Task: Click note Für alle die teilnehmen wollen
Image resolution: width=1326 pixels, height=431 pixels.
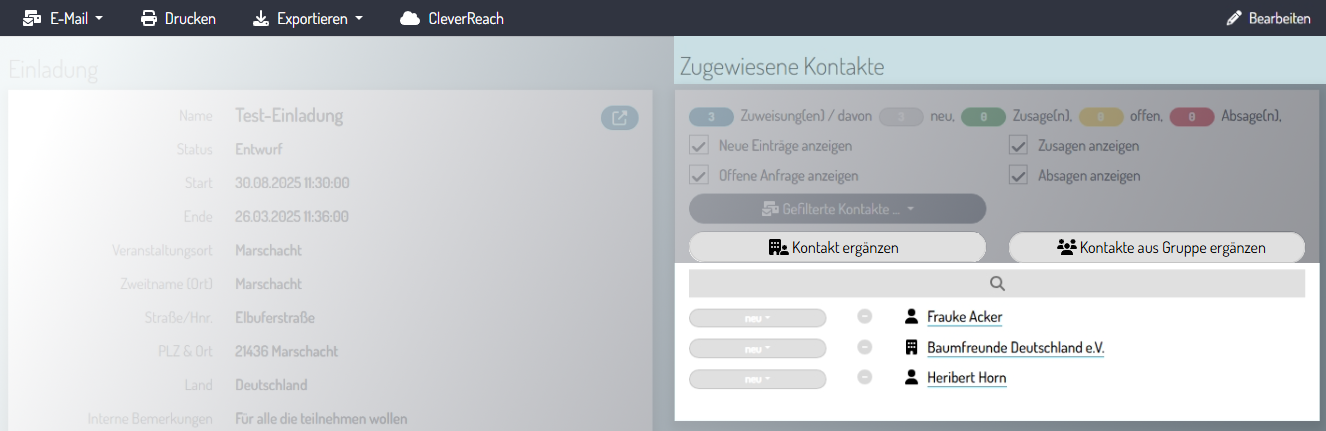Action: pyautogui.click(x=321, y=419)
